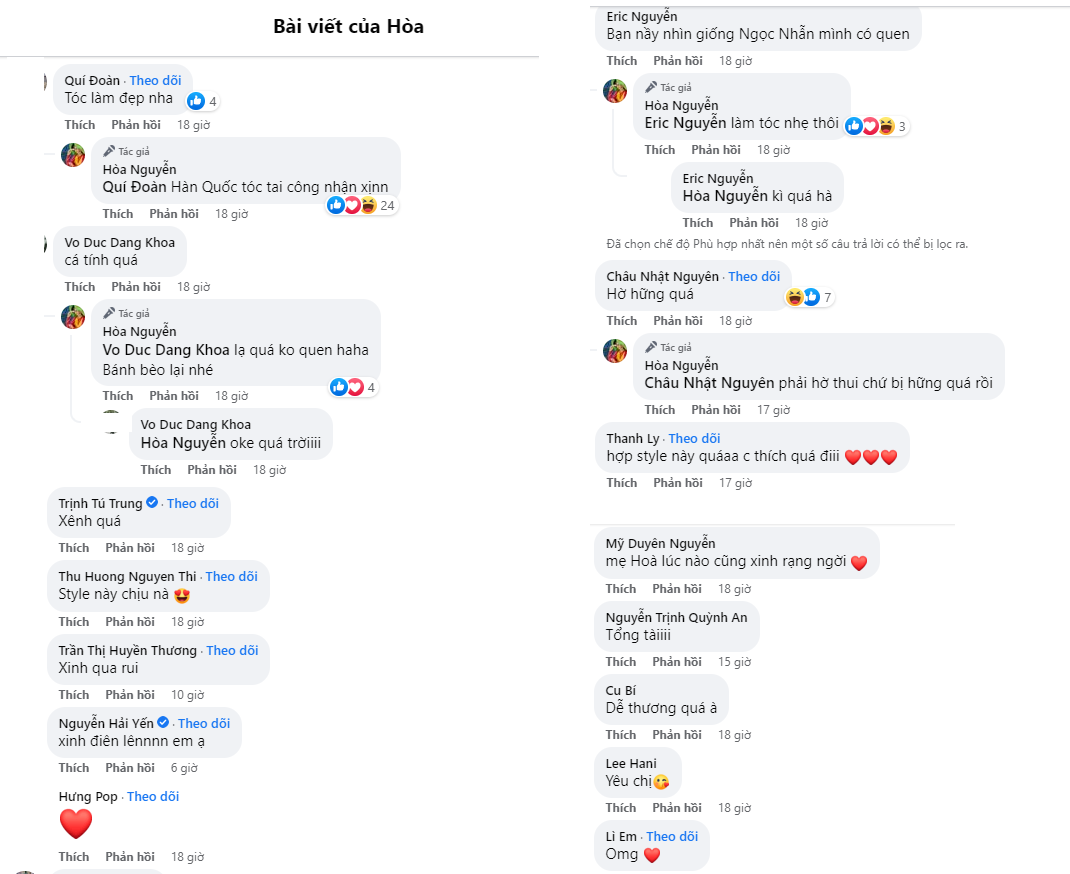Image resolution: width=1070 pixels, height=874 pixels.
Task: Click Thích under Mỹ Duyên Nguyễn's comment
Action: tap(621, 588)
